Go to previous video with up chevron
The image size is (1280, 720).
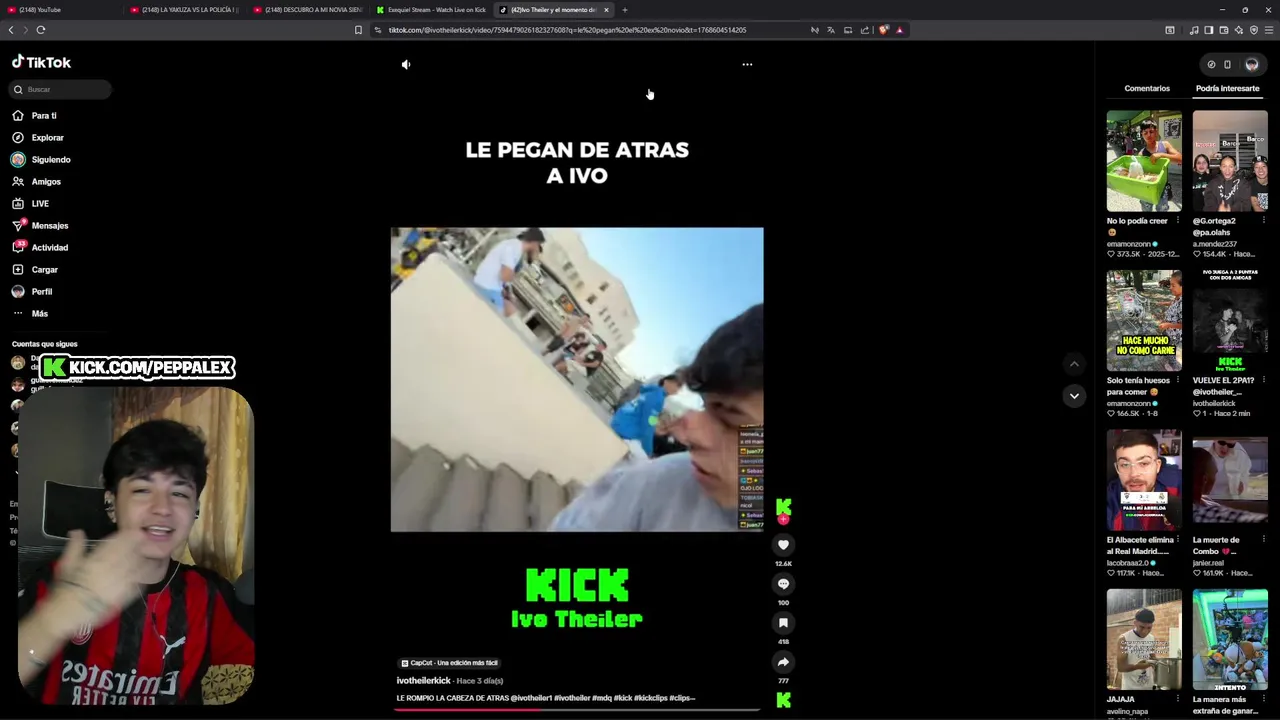[1074, 364]
